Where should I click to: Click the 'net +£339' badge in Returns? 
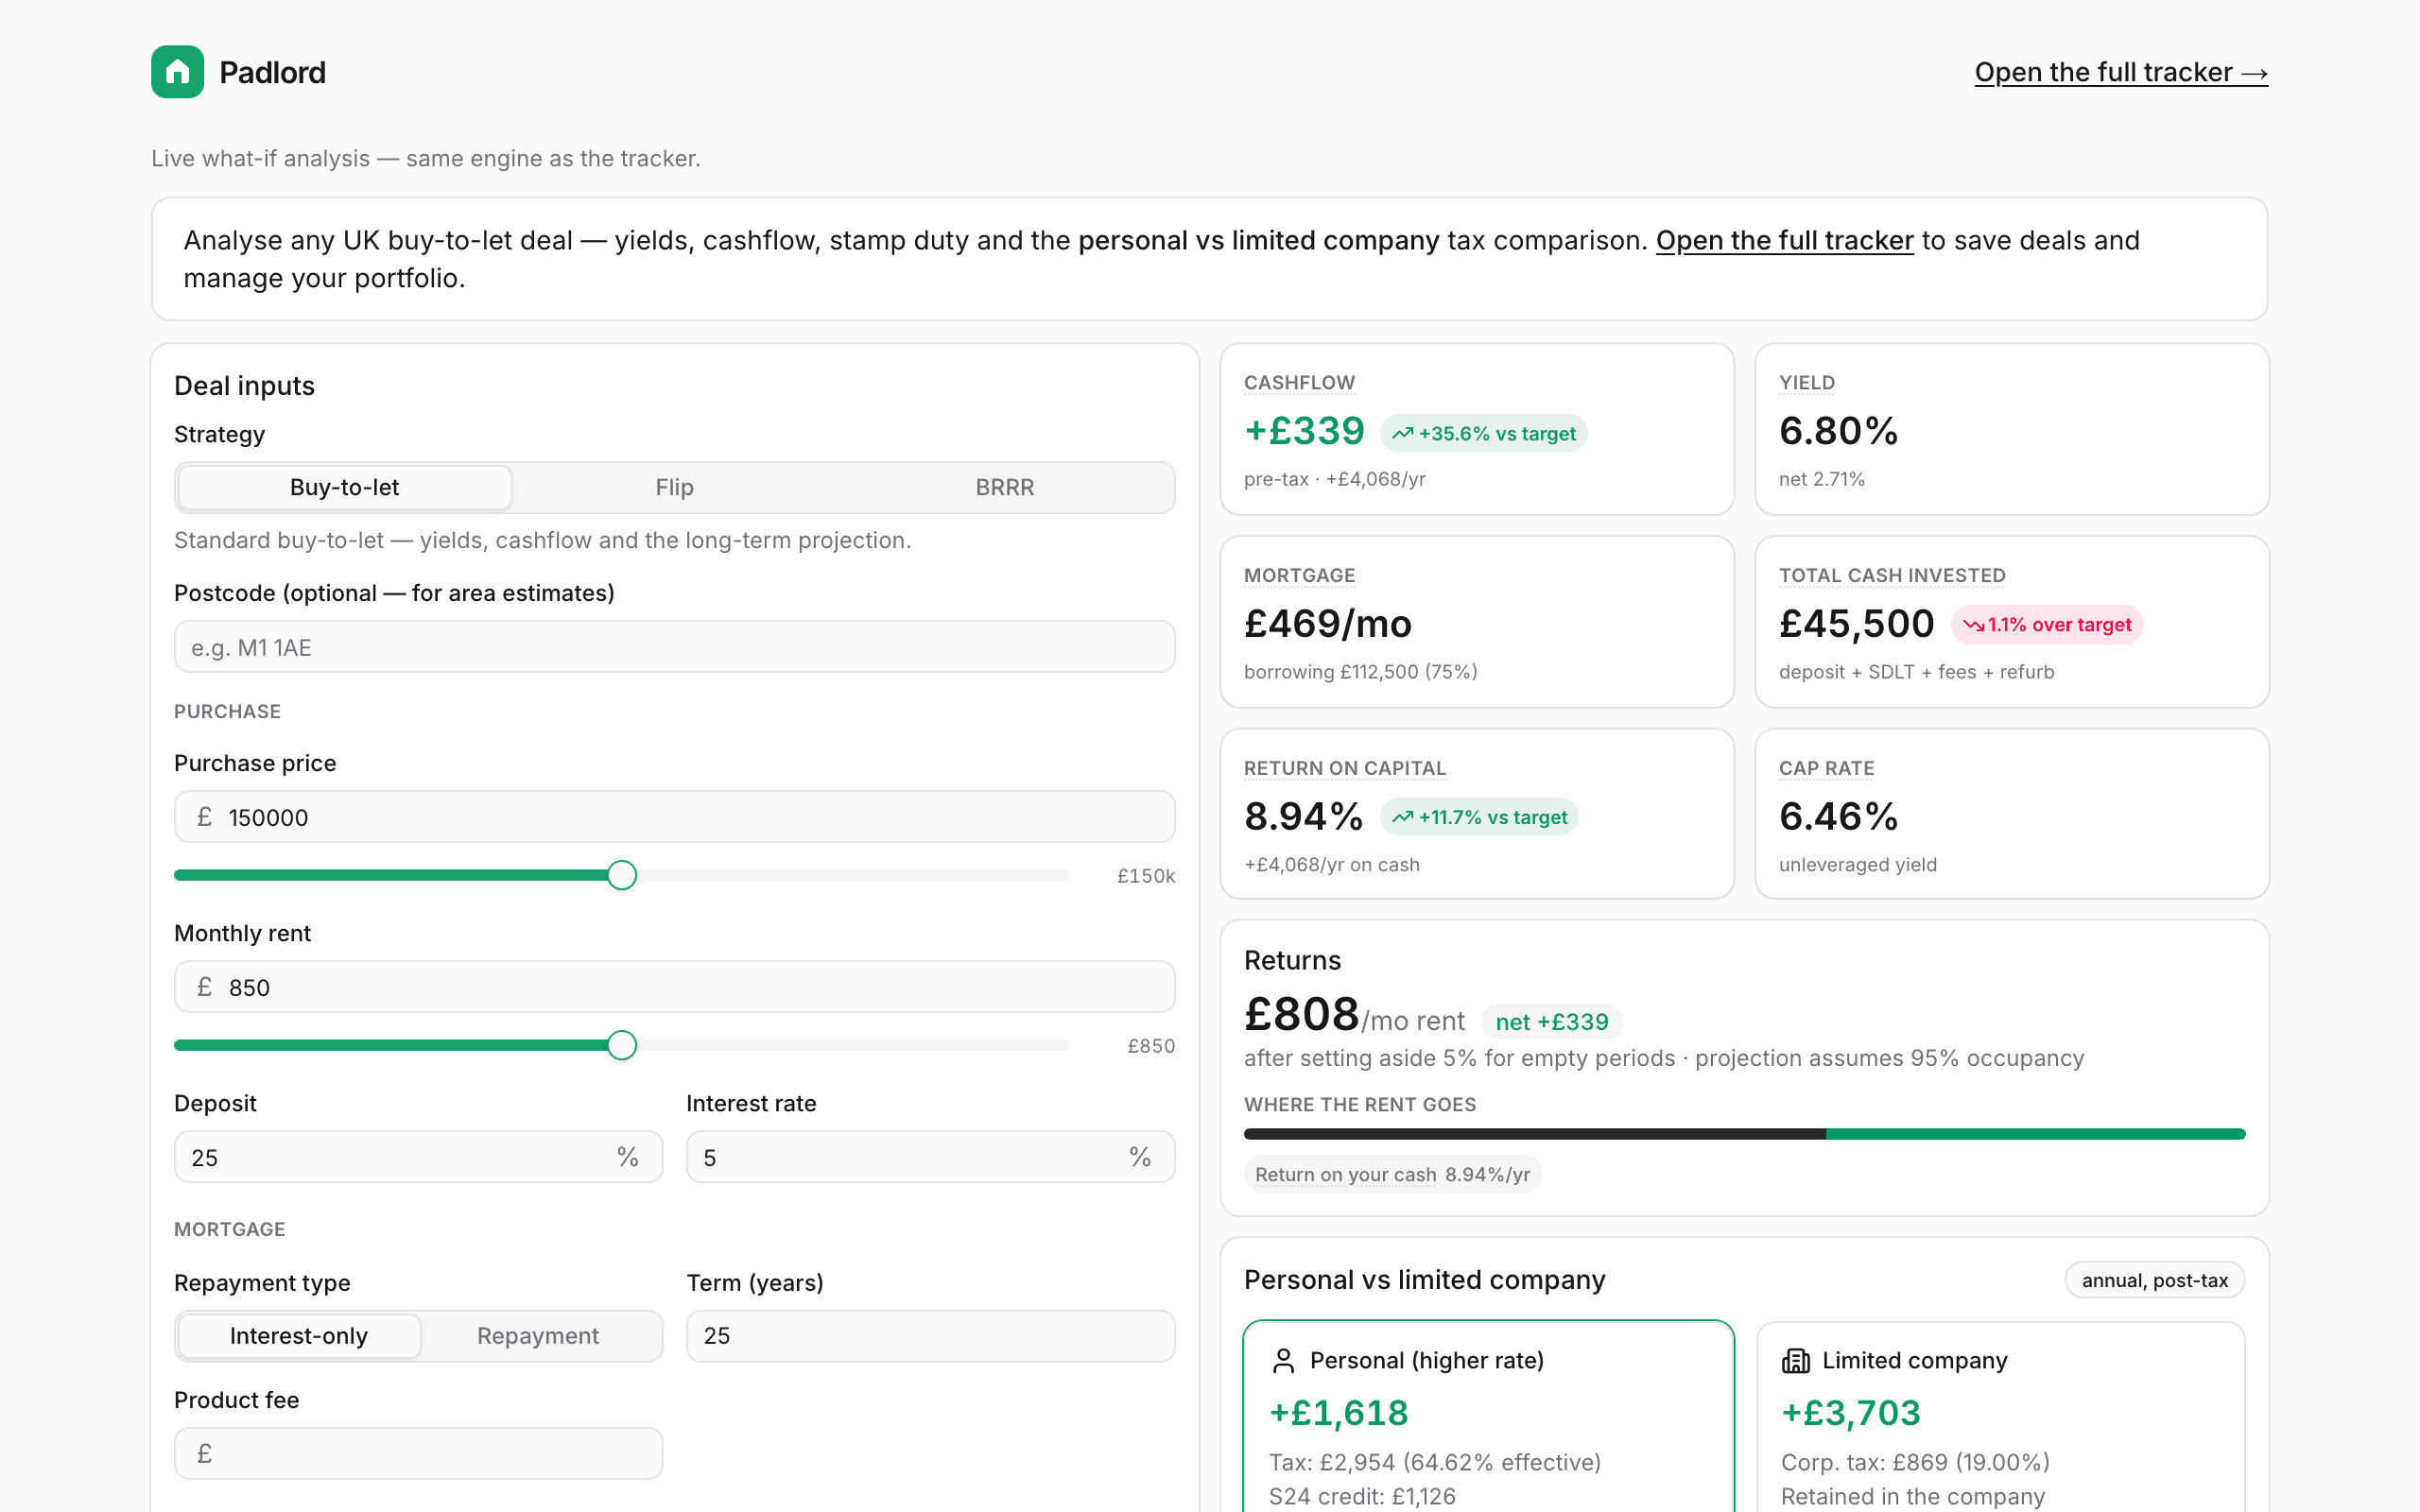(1551, 1022)
